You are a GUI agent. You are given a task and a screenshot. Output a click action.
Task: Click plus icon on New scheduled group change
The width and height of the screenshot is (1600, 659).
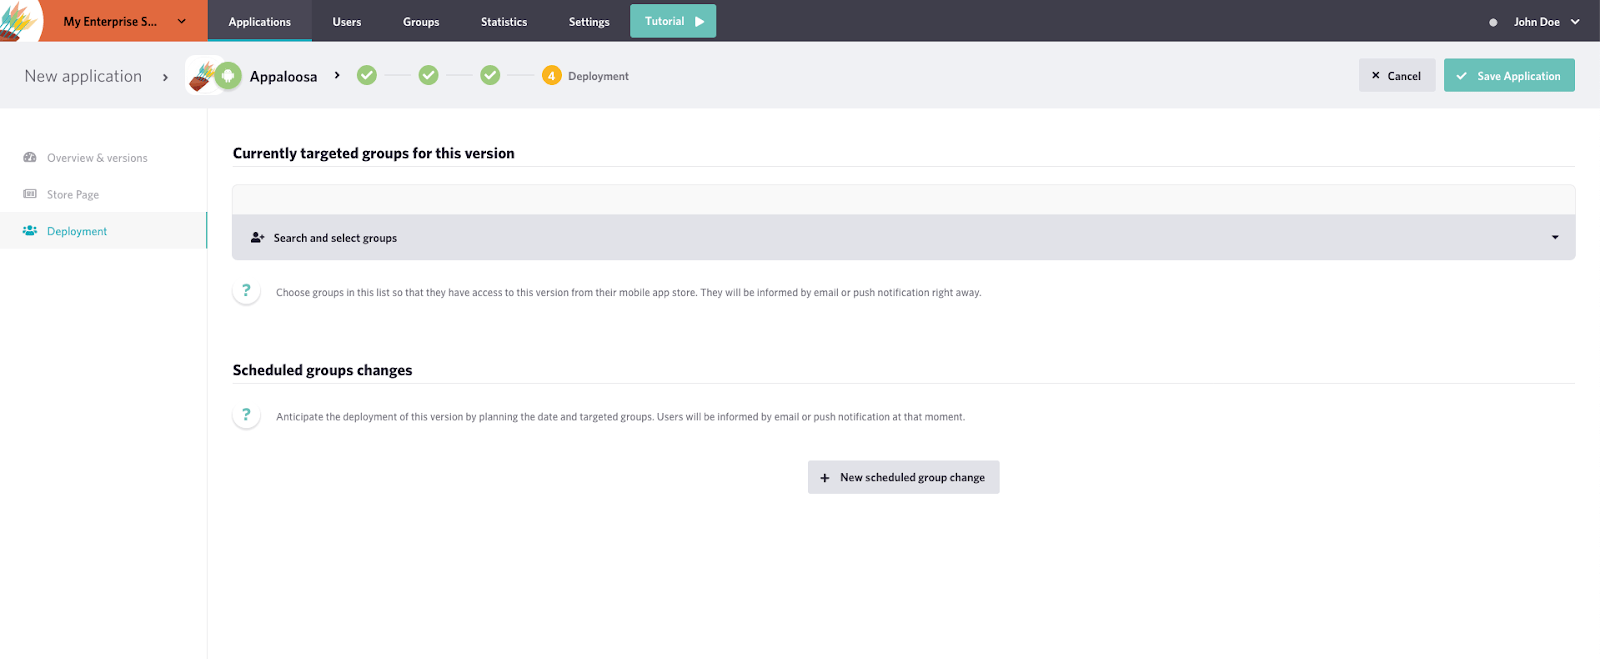pos(825,478)
